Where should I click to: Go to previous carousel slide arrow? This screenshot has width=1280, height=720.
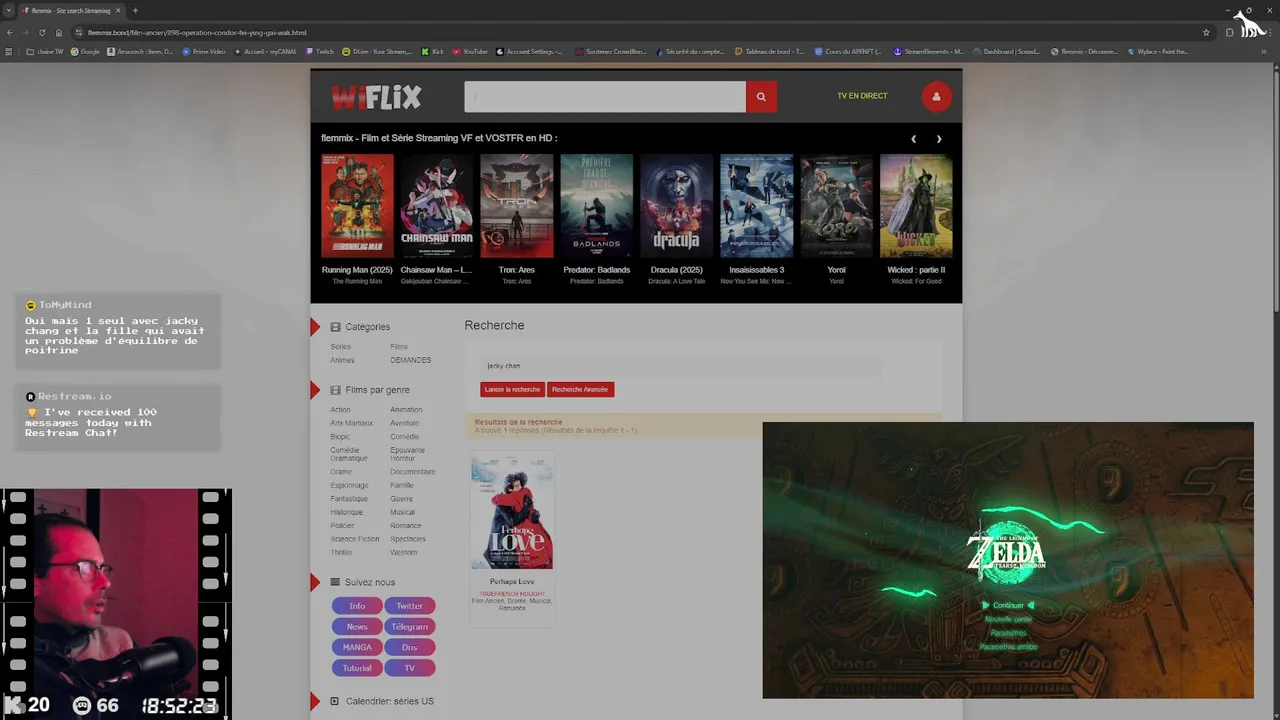click(913, 139)
